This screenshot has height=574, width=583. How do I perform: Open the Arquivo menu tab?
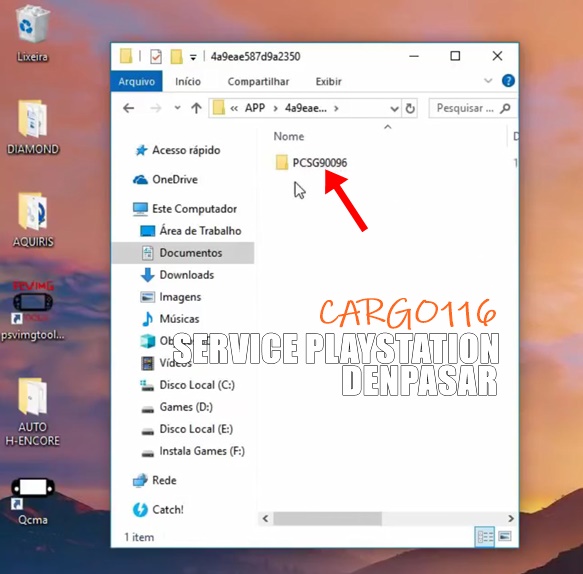(136, 81)
